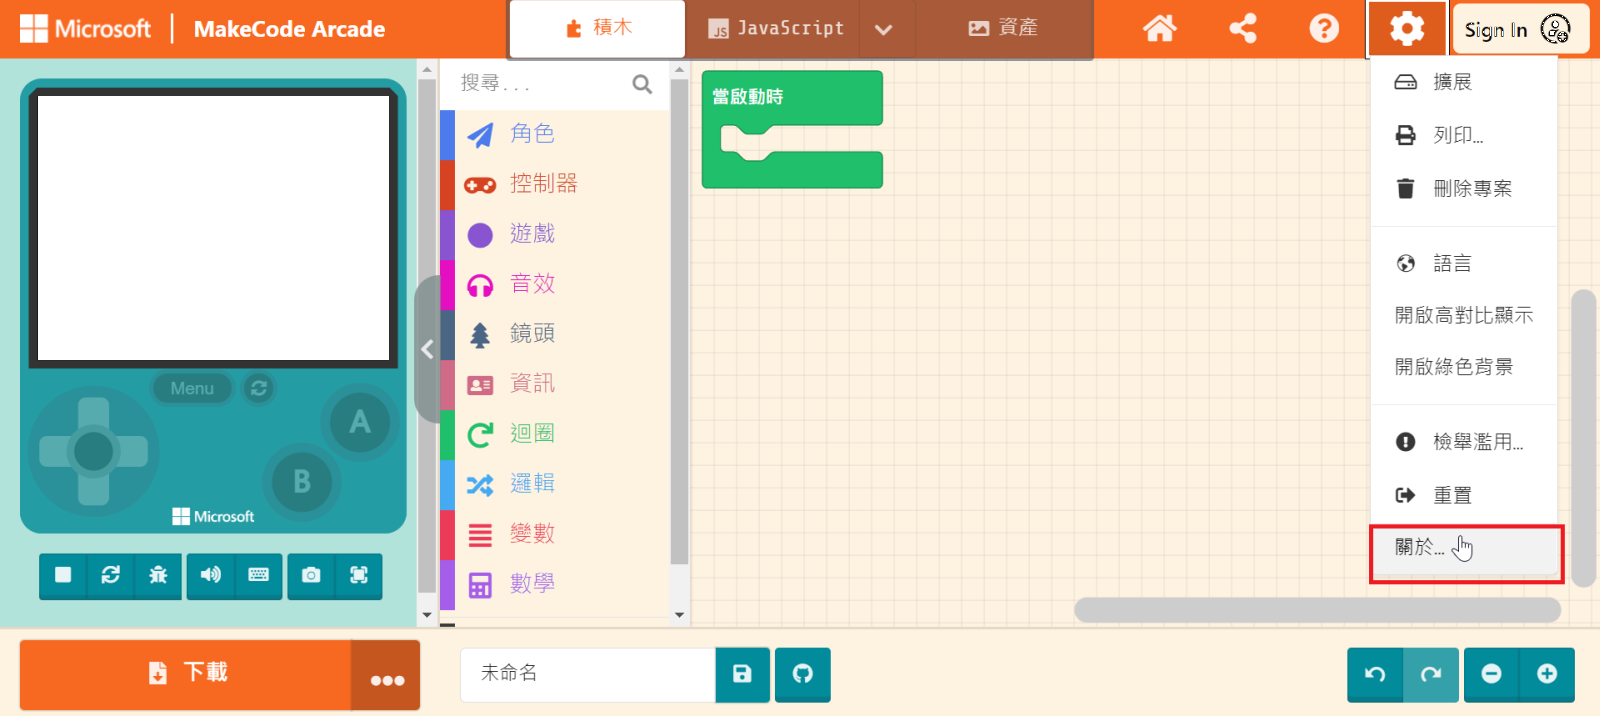Screen dimensions: 1600x716
Task: Open the 資訊 (Info) block category
Action: click(554, 384)
